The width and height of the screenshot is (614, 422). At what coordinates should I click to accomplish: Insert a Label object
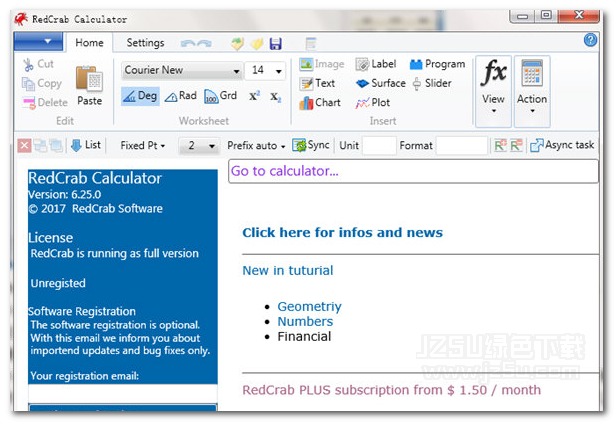point(376,64)
